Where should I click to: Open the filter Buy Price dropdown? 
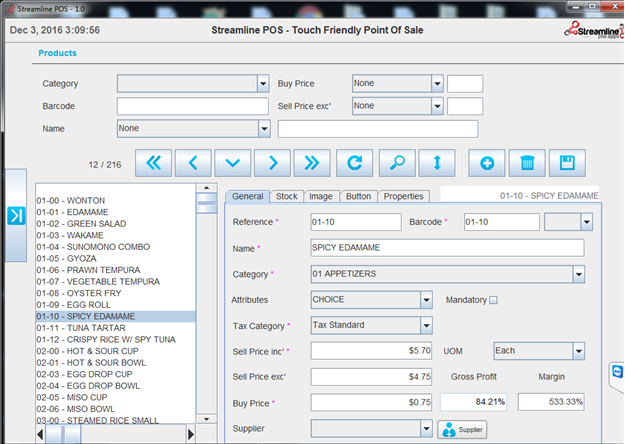pos(437,84)
